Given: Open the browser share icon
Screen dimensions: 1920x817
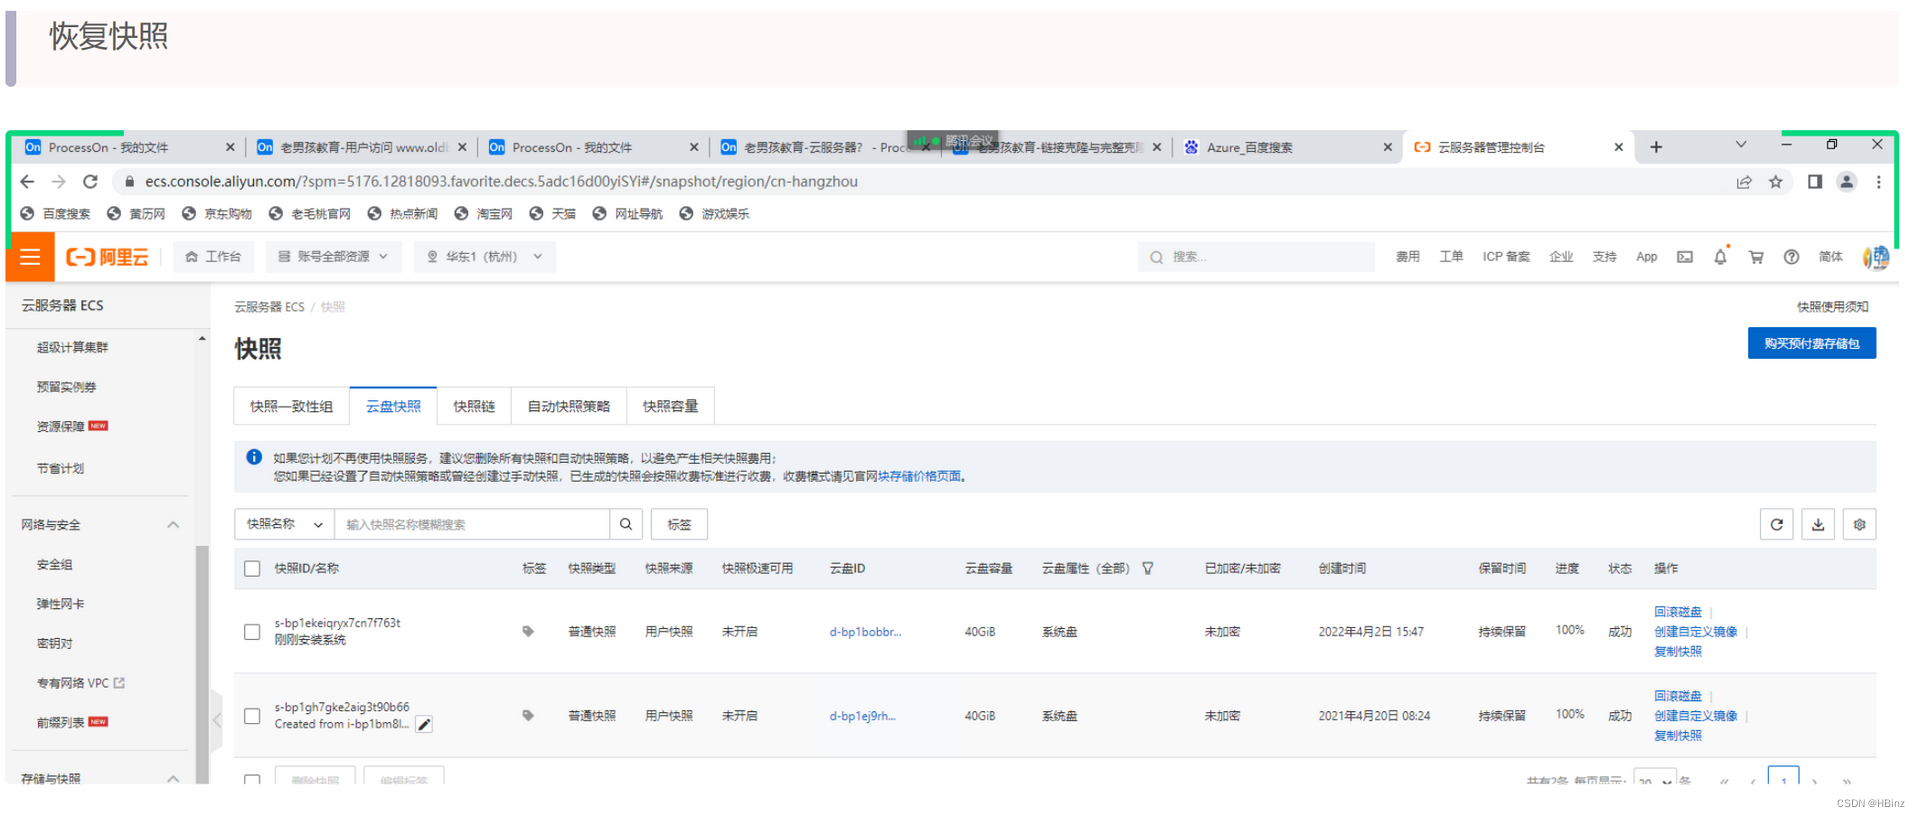Looking at the screenshot, I should point(1744,181).
